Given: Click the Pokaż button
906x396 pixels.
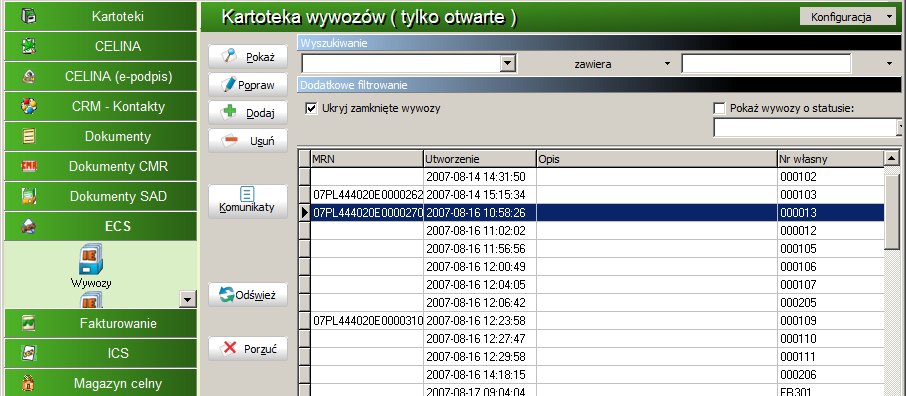Looking at the screenshot, I should (248, 57).
